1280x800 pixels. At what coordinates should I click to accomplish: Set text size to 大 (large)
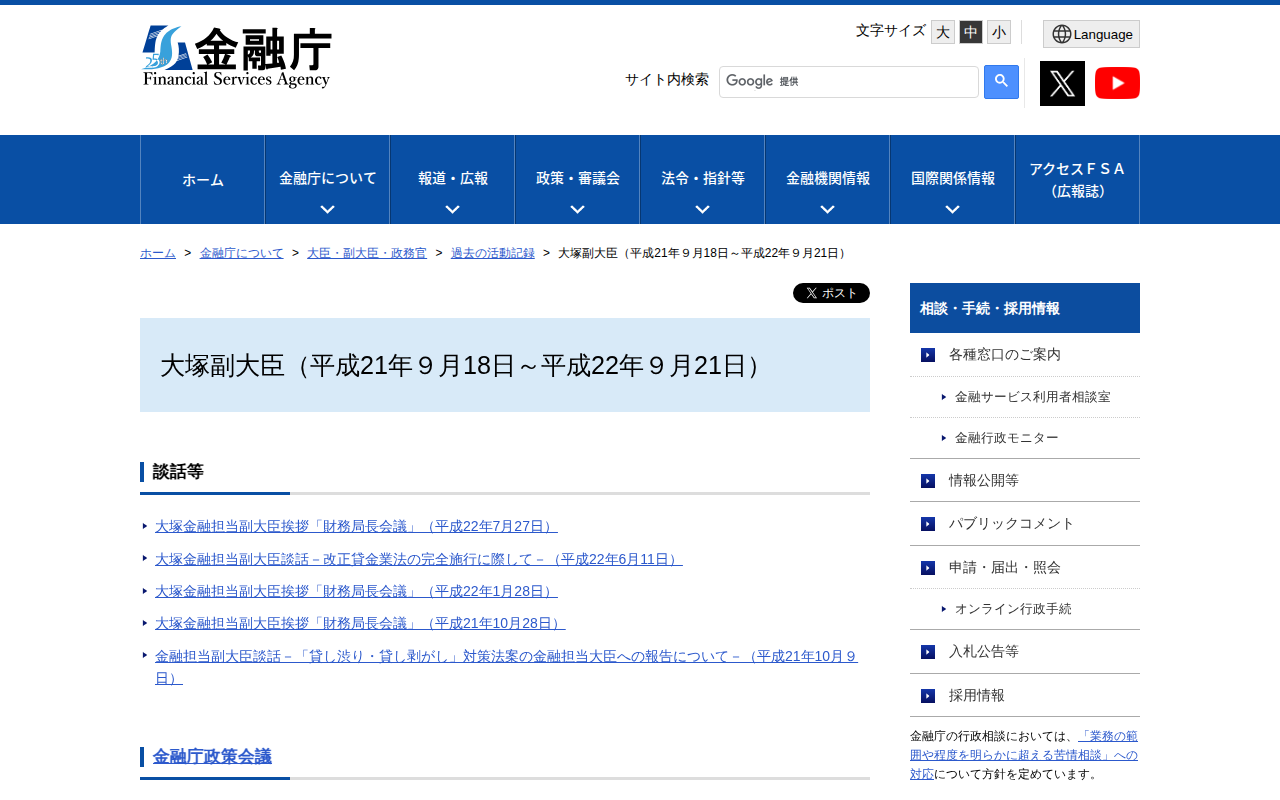pos(943,32)
